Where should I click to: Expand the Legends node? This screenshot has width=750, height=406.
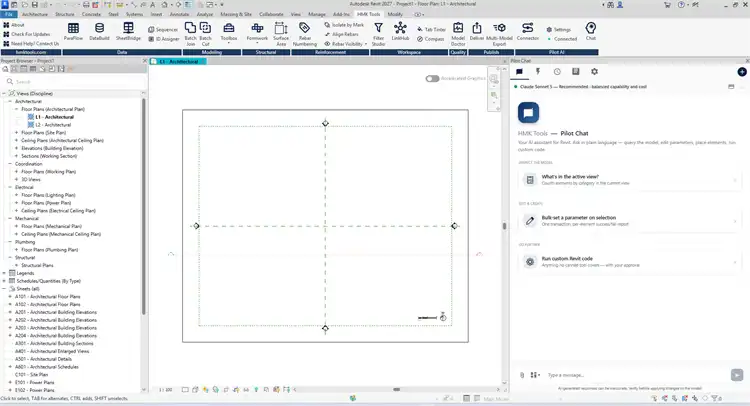(x=4, y=273)
